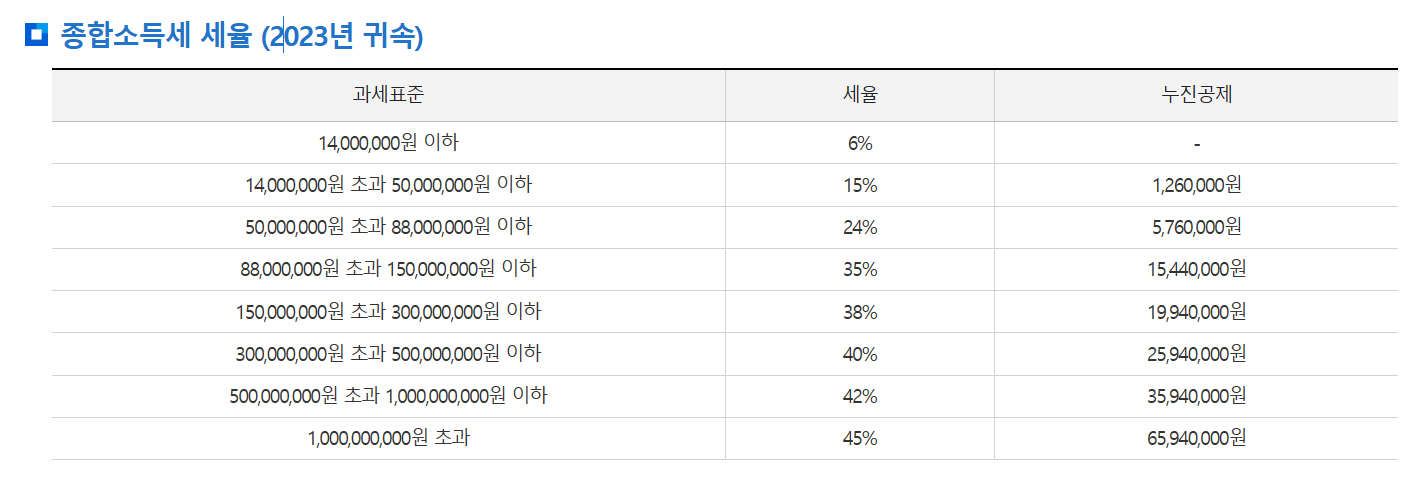1405x478 pixels.
Task: Click the blue square icon beside the heading
Action: coord(35,36)
